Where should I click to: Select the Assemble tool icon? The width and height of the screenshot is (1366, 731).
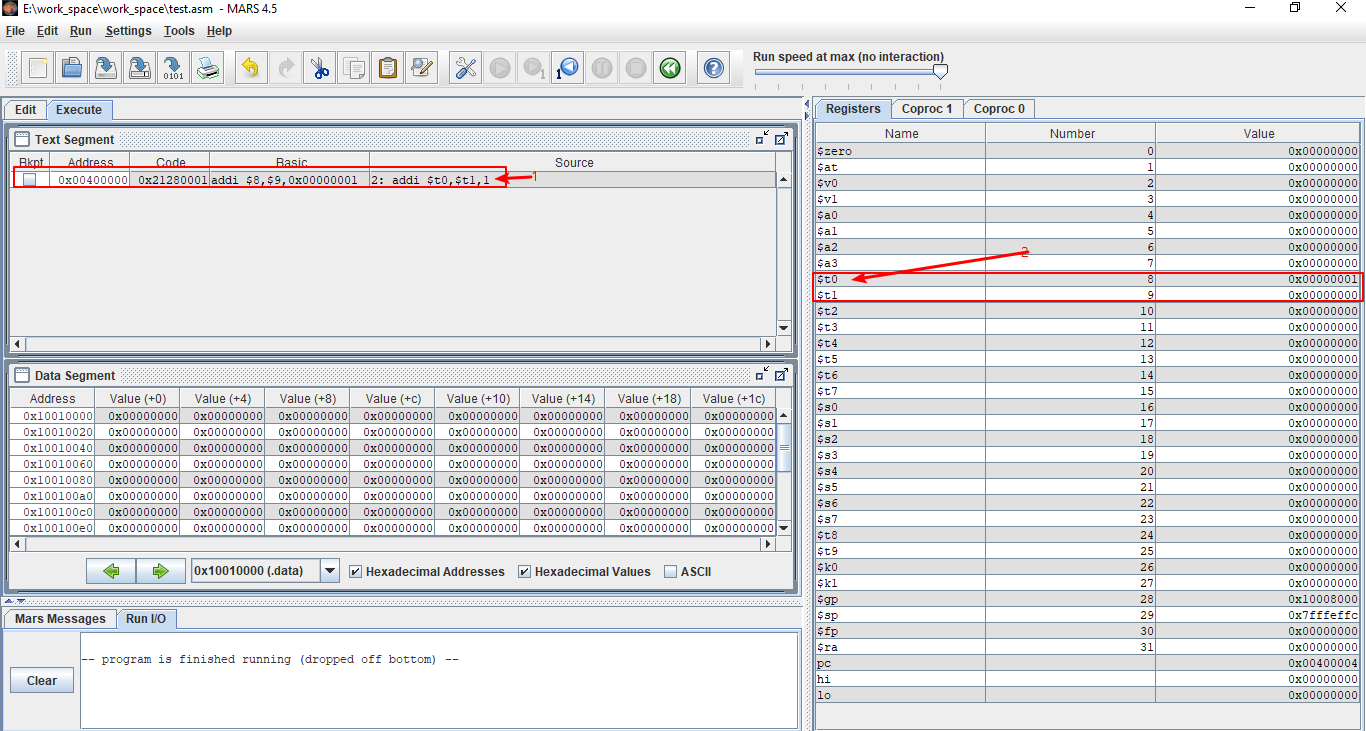pyautogui.click(x=464, y=68)
